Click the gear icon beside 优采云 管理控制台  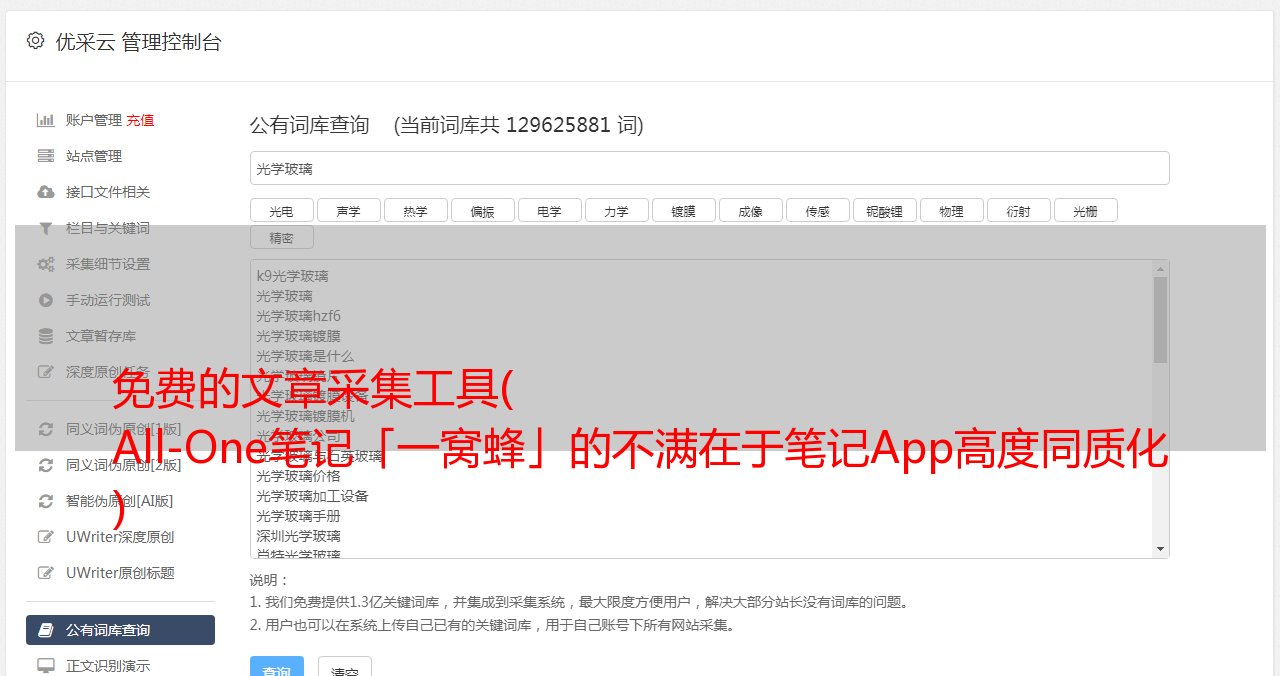pyautogui.click(x=35, y=40)
